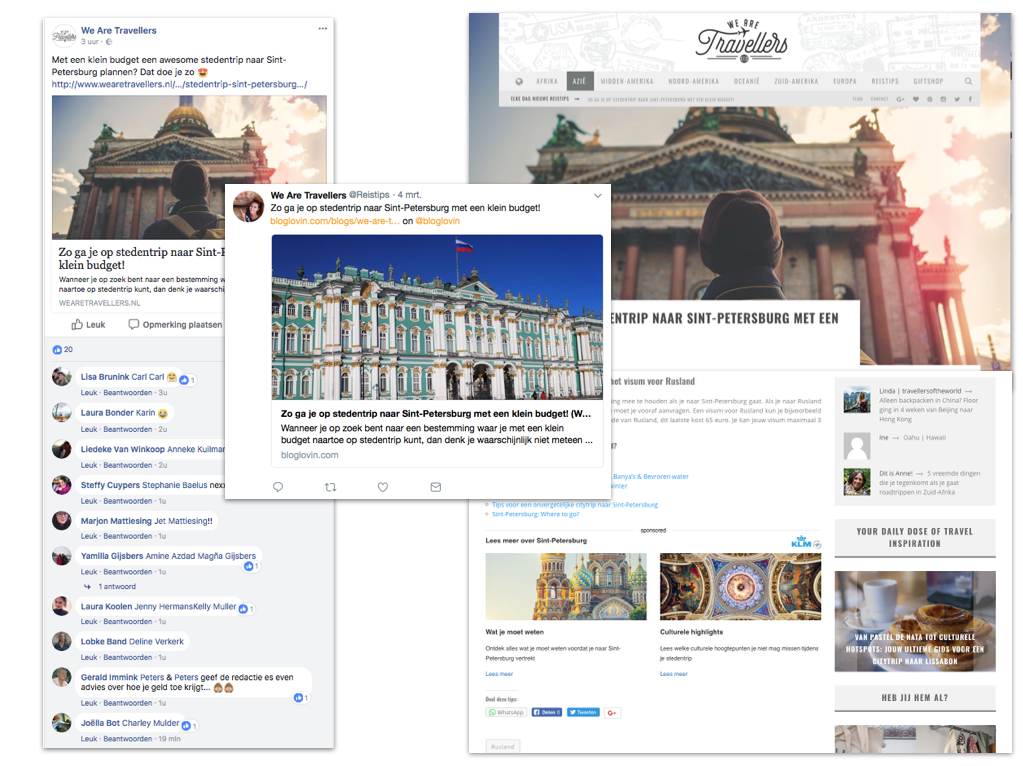Click the direct message envelope icon on tweet
This screenshot has height=766, width=1023.
(436, 487)
